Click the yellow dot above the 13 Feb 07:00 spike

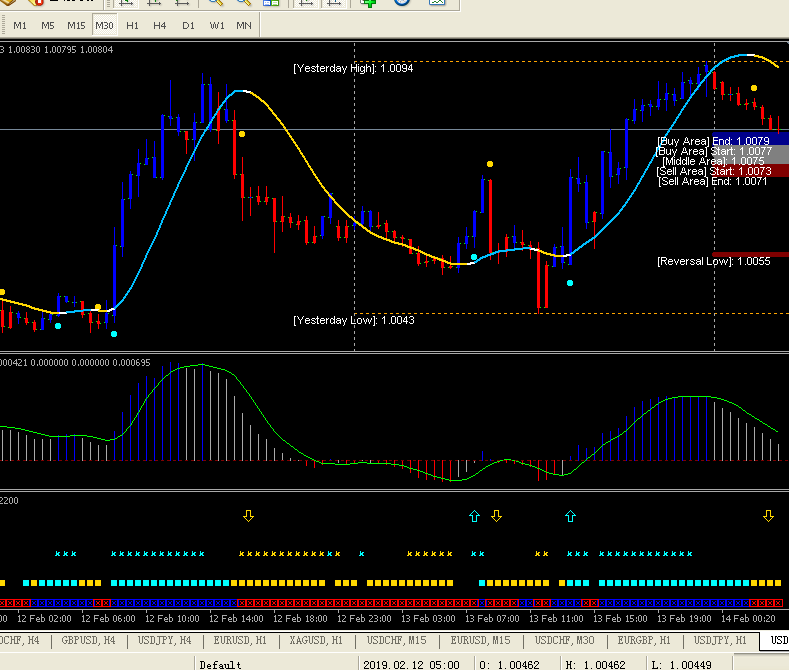click(x=490, y=164)
